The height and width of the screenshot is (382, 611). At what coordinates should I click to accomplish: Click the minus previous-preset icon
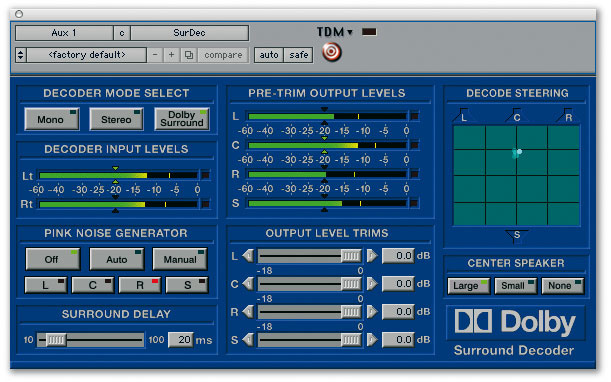(x=155, y=55)
